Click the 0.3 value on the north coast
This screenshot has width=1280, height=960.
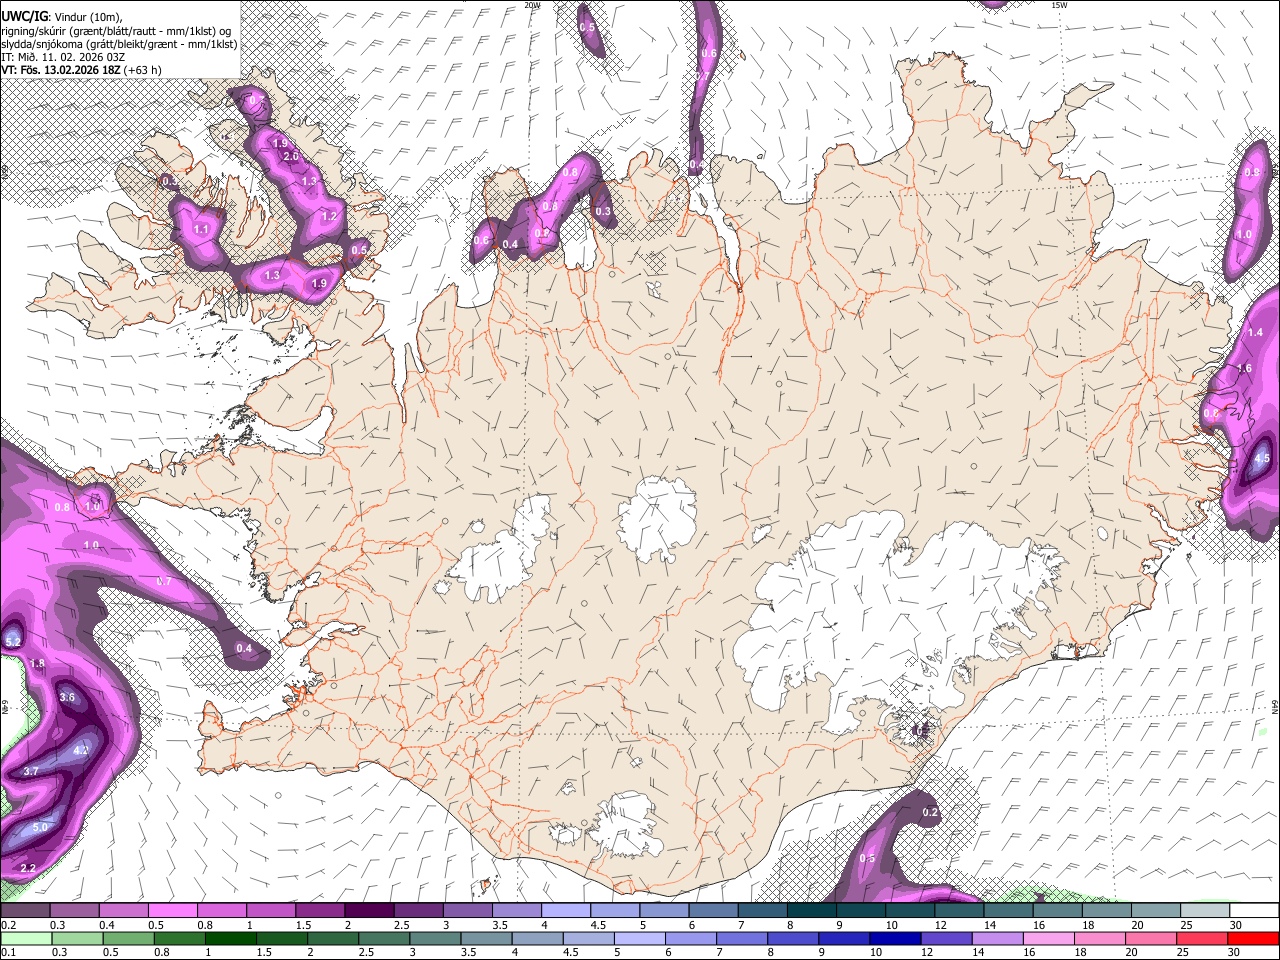(x=603, y=211)
